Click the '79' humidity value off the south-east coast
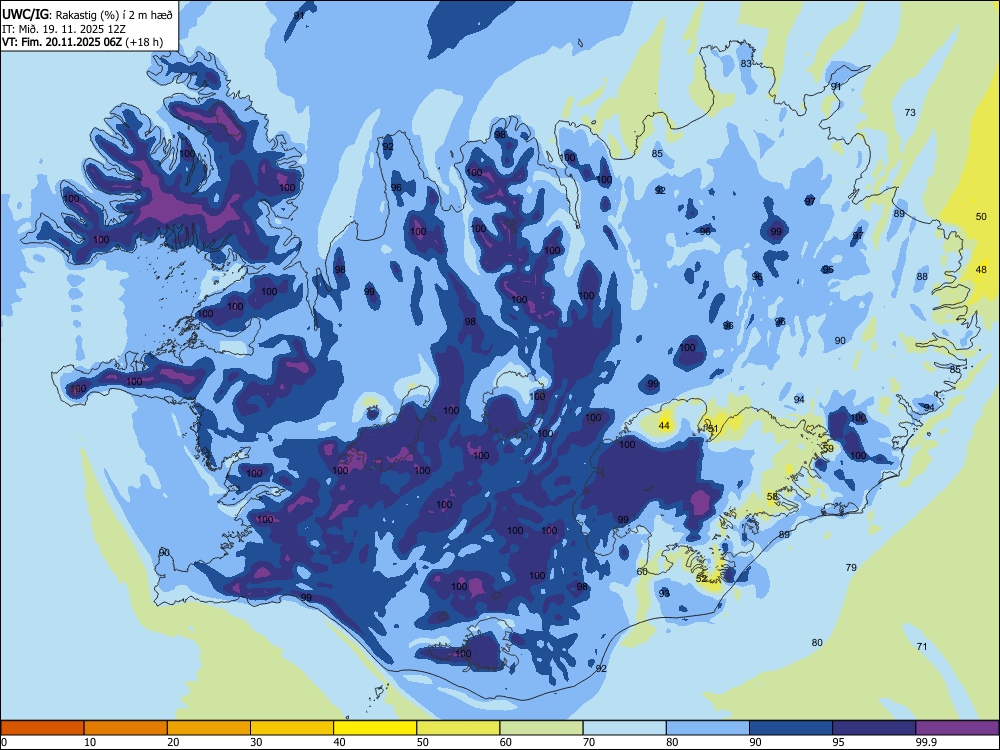1000x750 pixels. click(851, 567)
